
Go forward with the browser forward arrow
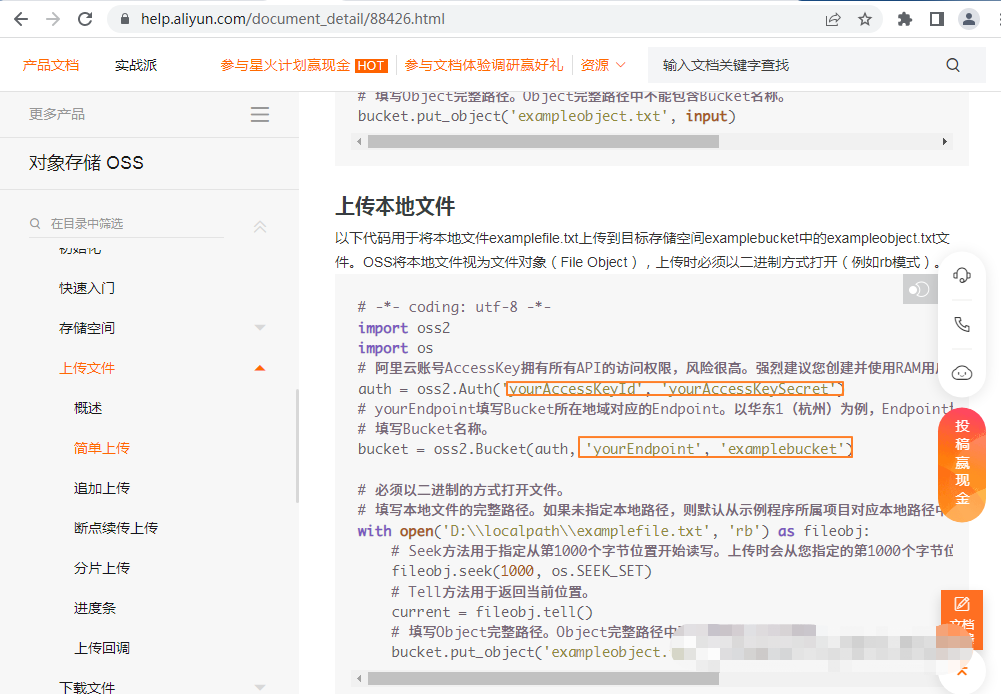[53, 19]
